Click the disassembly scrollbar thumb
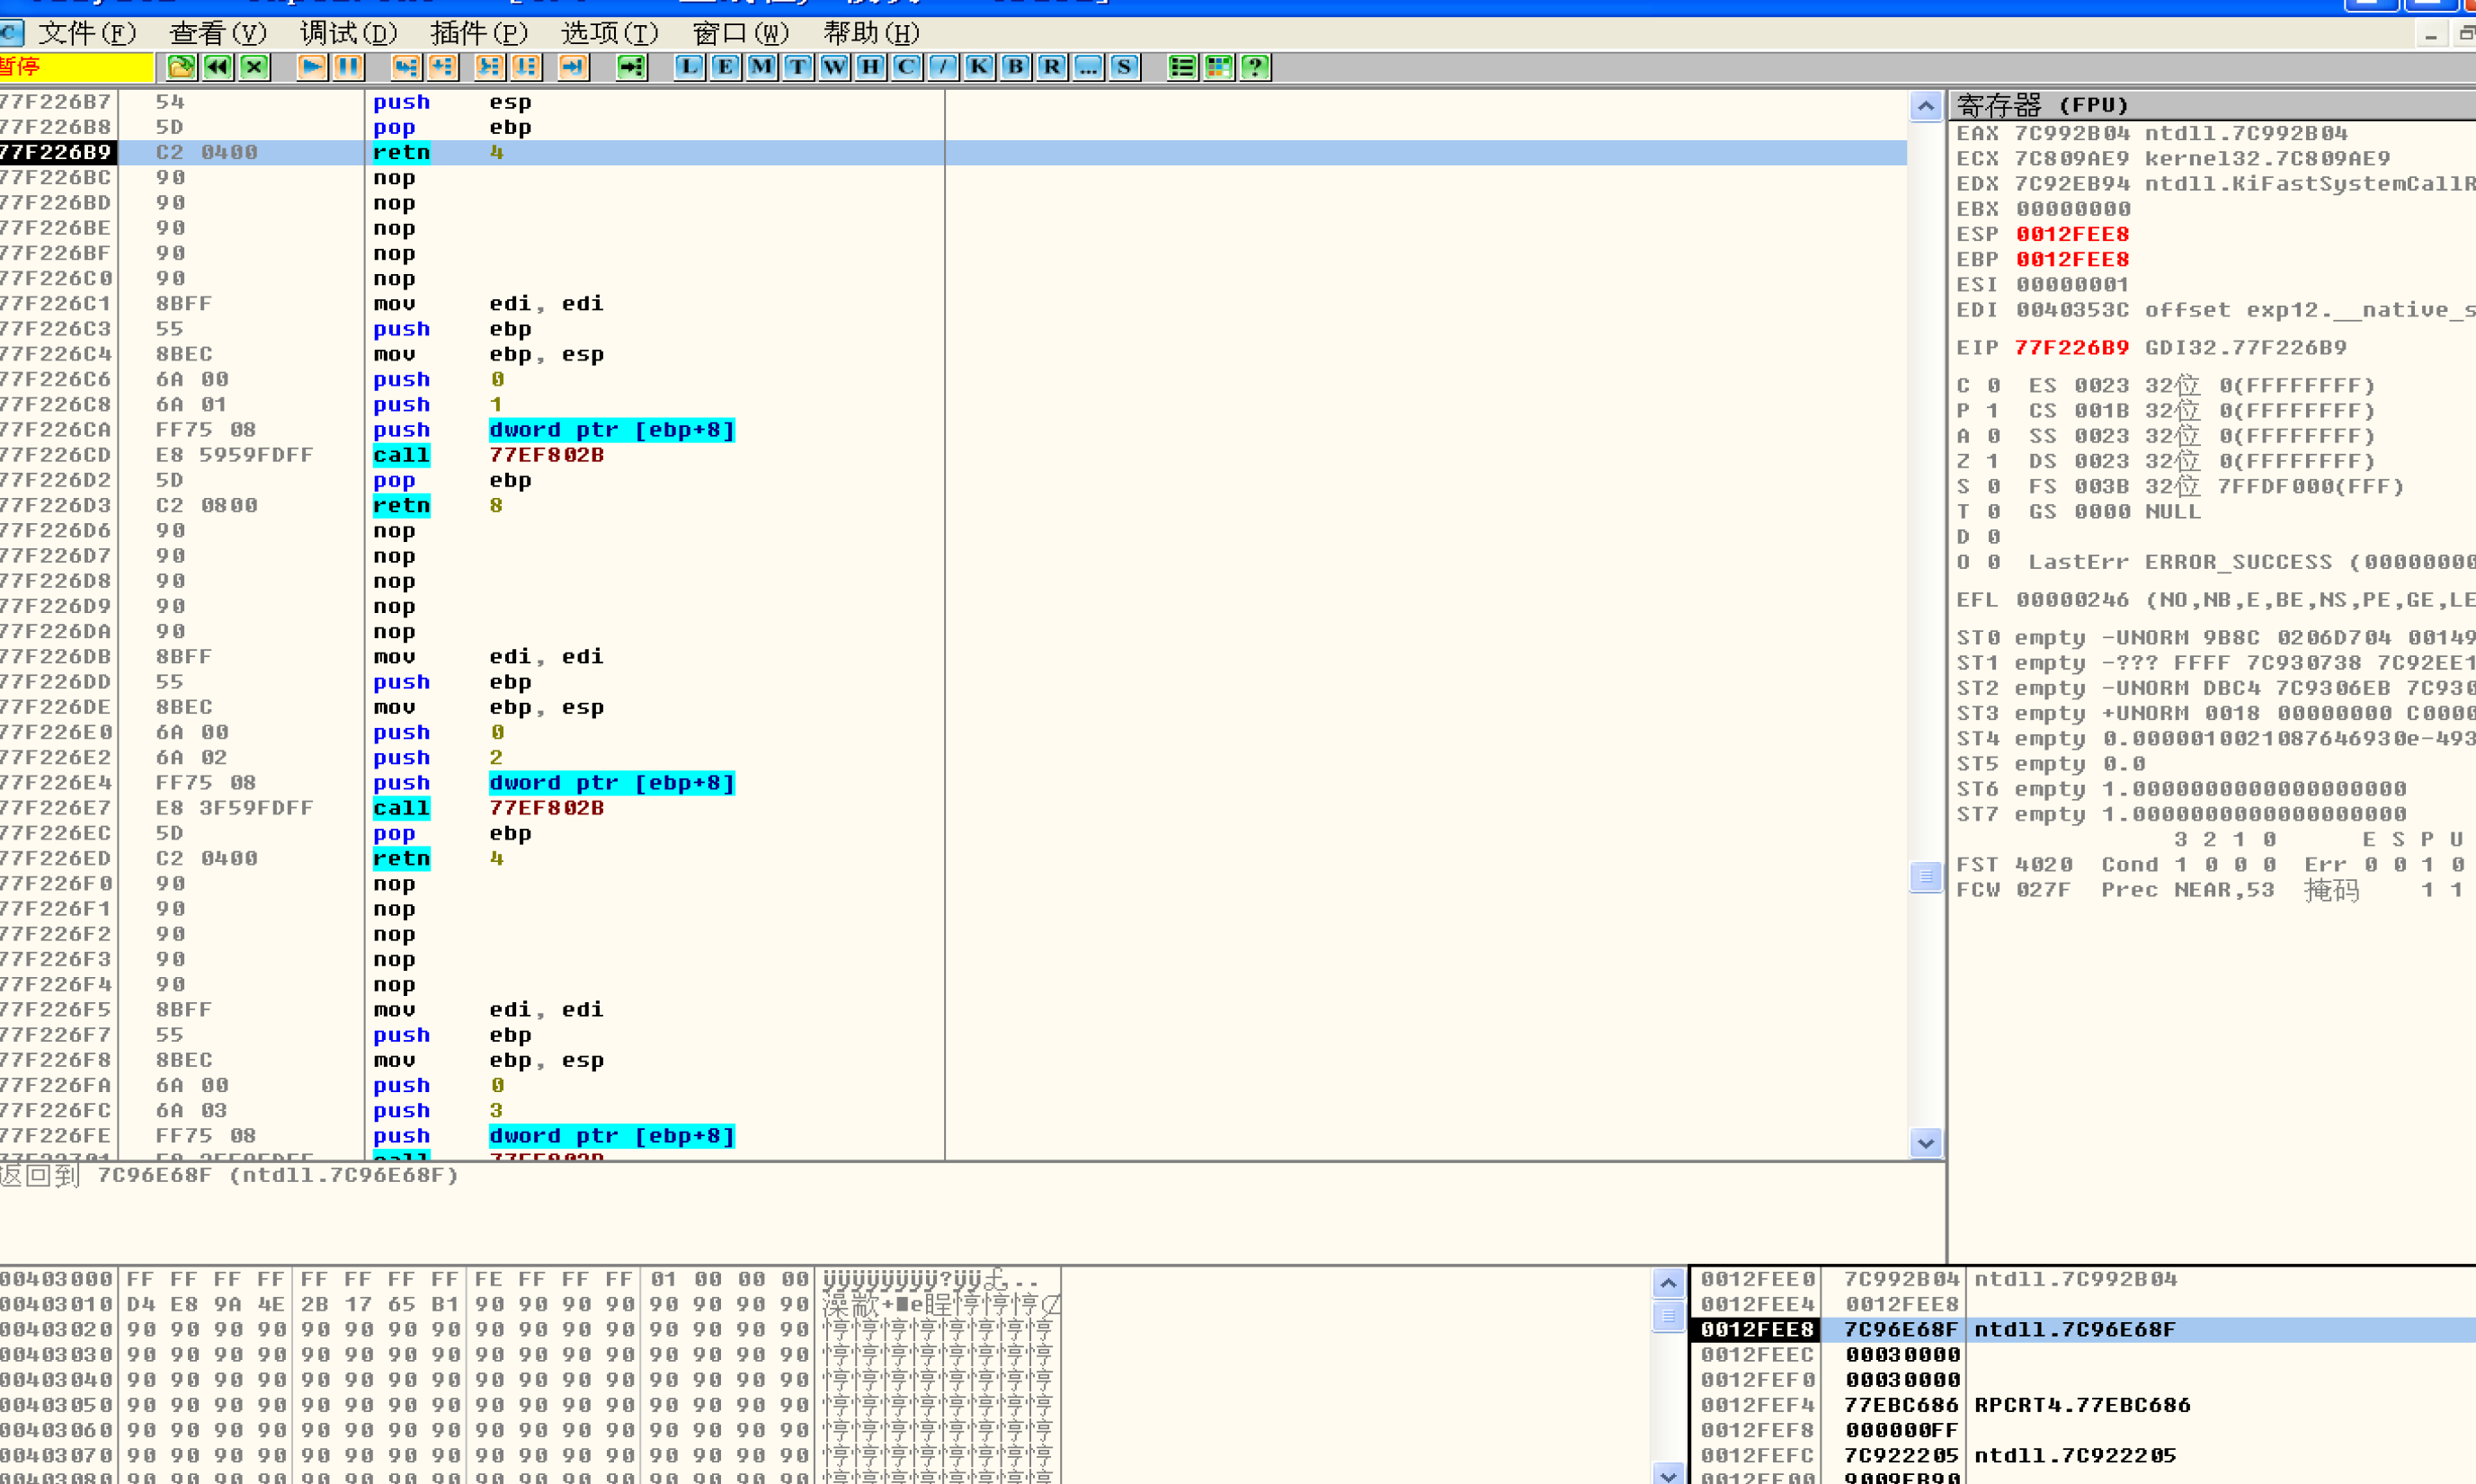Screen dimensions: 2476x1484 (1926, 877)
